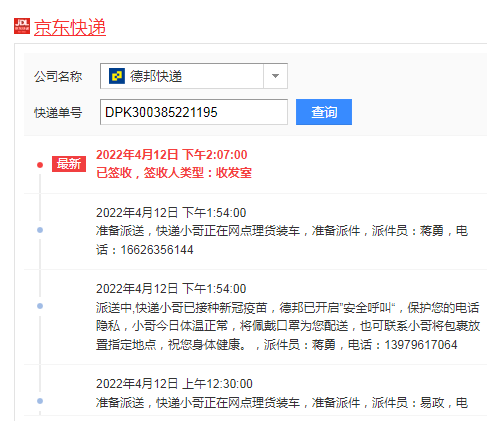The image size is (487, 421).
Task: Click the 最新 red badge
Action: click(x=69, y=164)
